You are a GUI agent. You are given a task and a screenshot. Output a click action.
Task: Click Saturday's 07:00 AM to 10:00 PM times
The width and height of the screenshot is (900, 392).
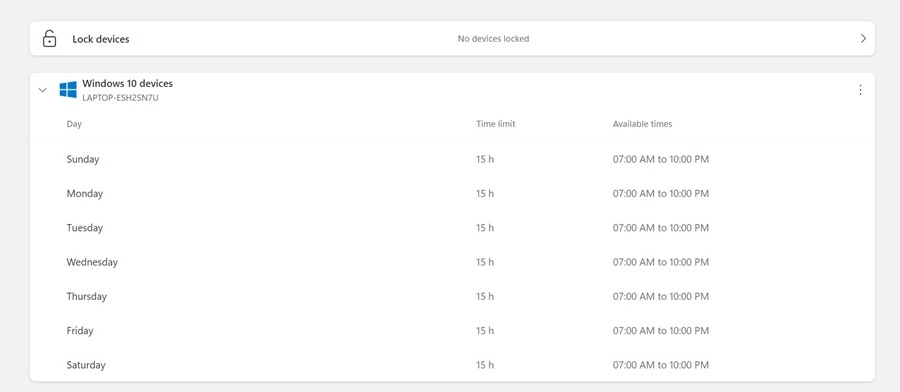(661, 365)
